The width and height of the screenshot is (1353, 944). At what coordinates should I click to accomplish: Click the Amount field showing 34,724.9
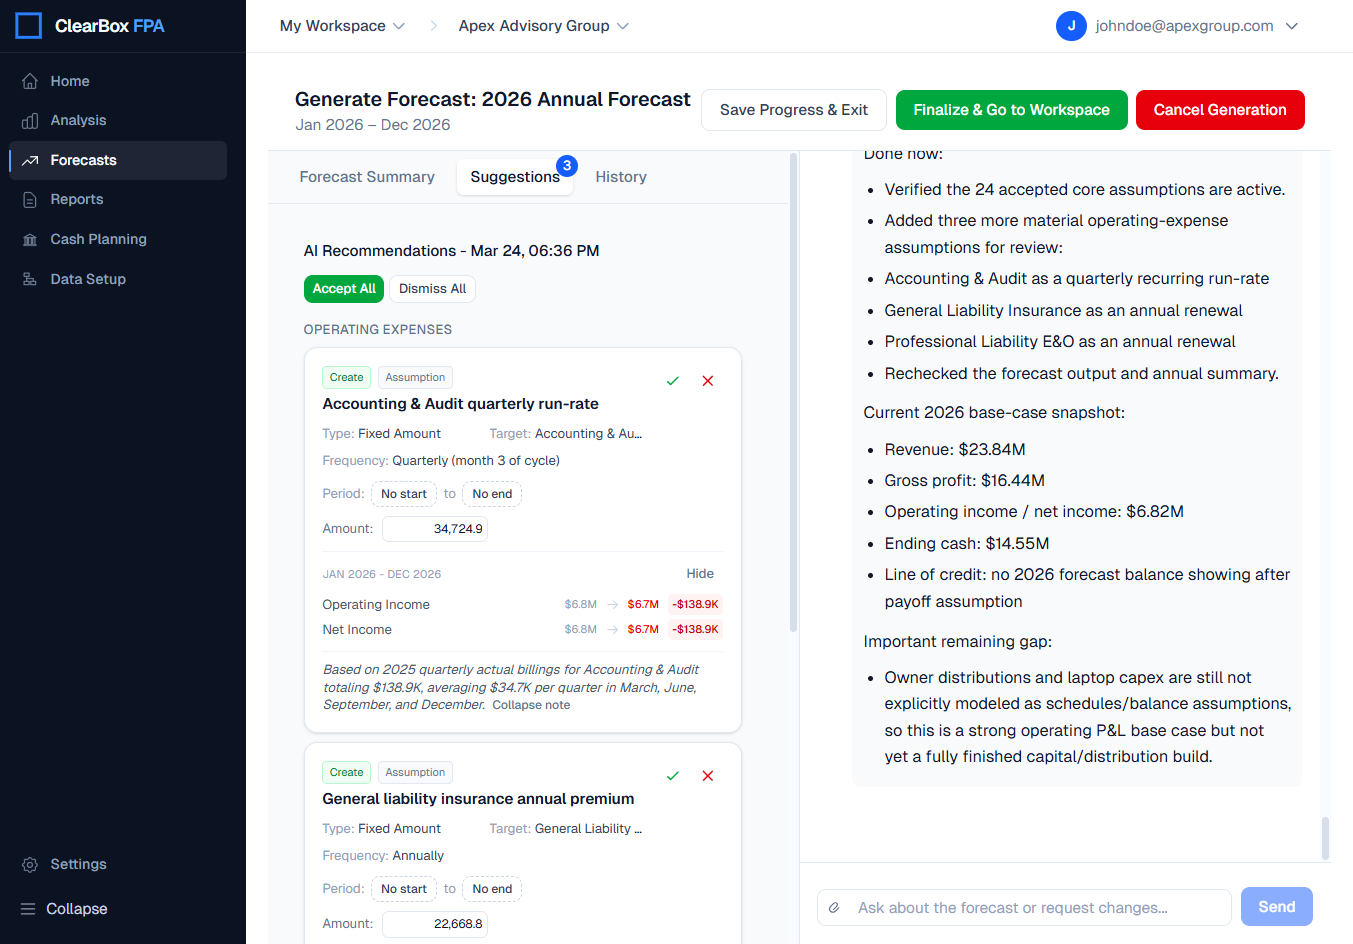pos(434,528)
